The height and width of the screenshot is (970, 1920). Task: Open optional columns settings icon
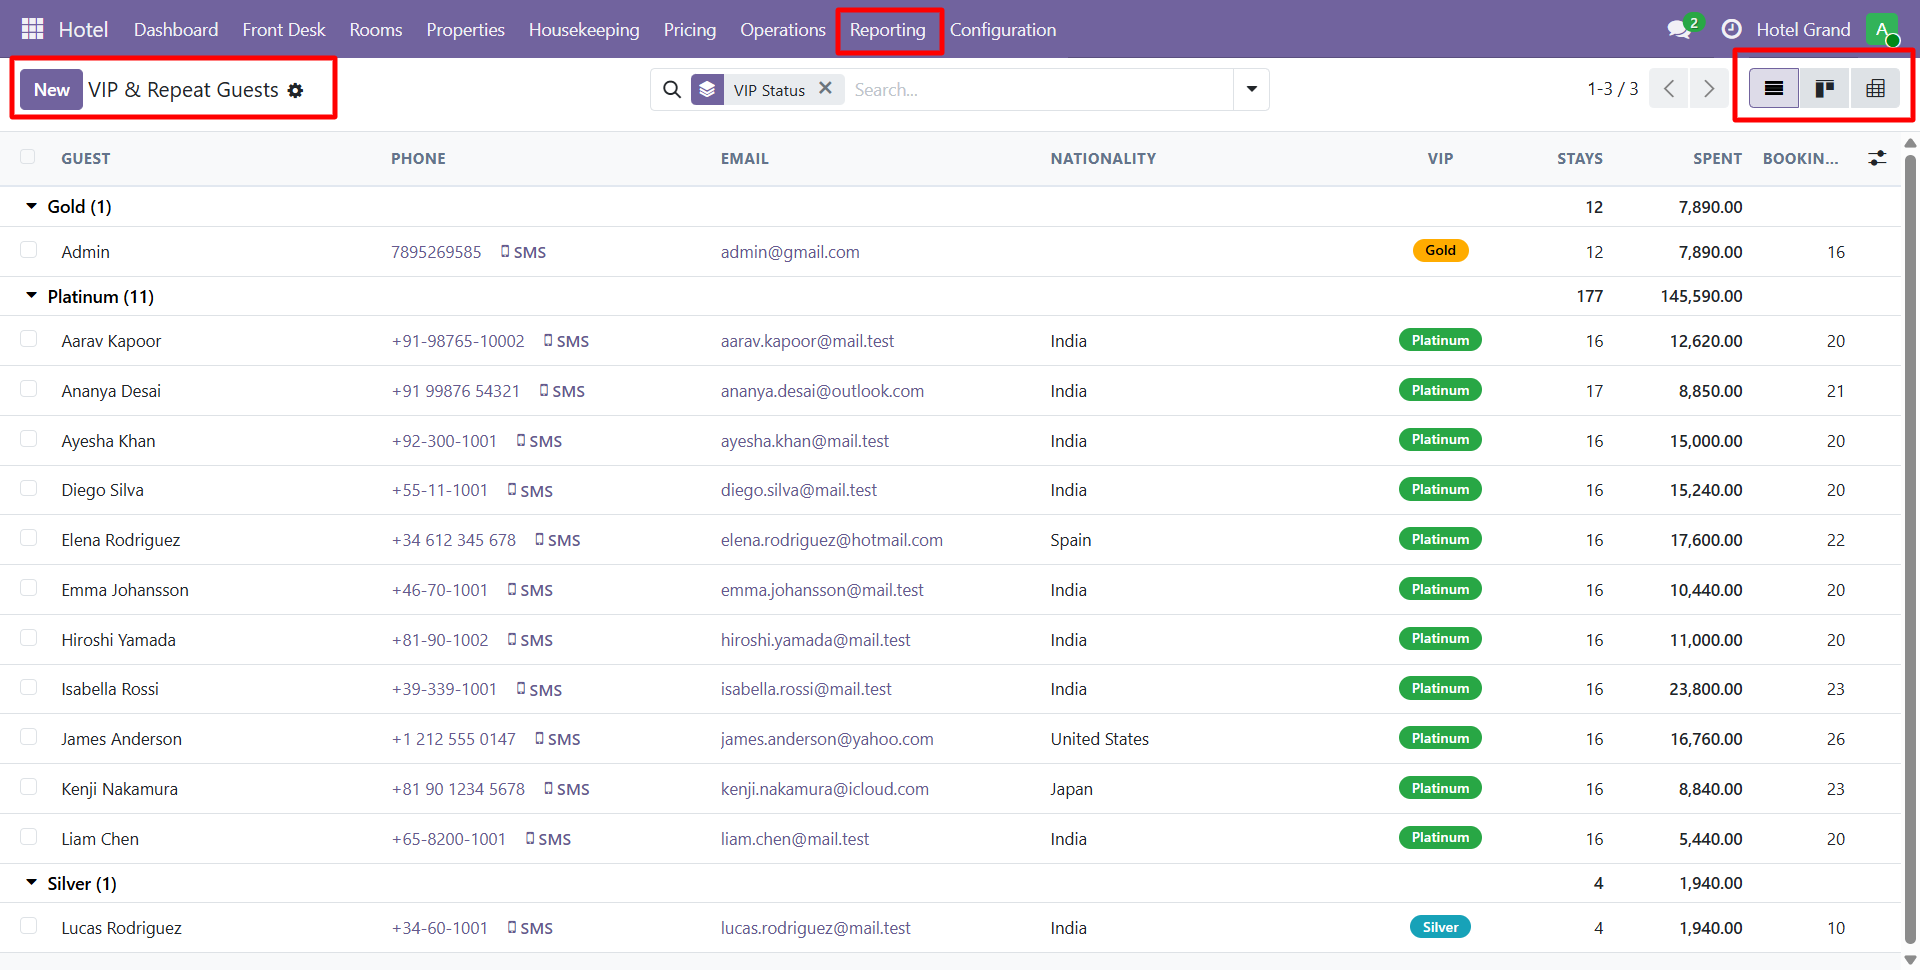(1877, 158)
